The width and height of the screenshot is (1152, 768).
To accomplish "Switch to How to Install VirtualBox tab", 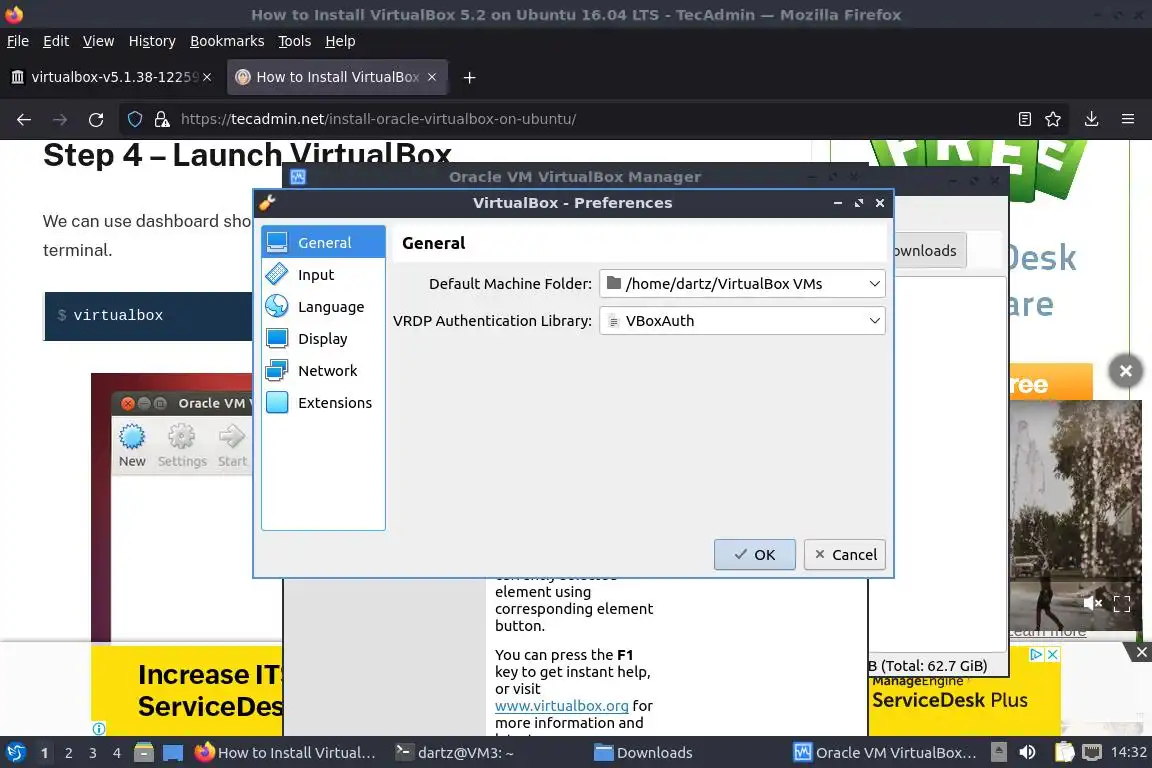I will point(336,77).
